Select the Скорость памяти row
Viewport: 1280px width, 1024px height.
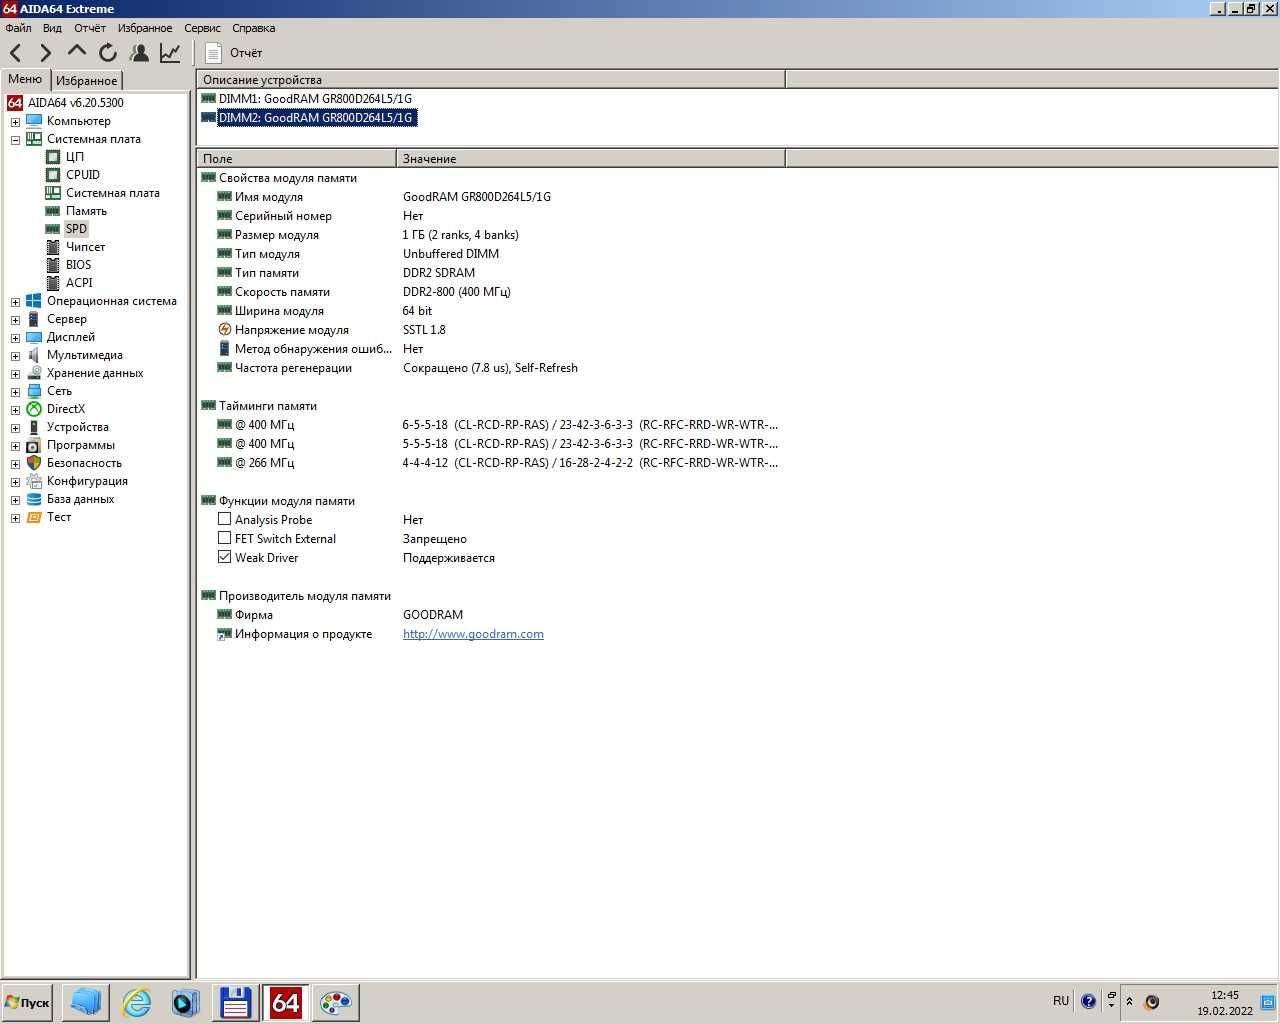tap(490, 292)
